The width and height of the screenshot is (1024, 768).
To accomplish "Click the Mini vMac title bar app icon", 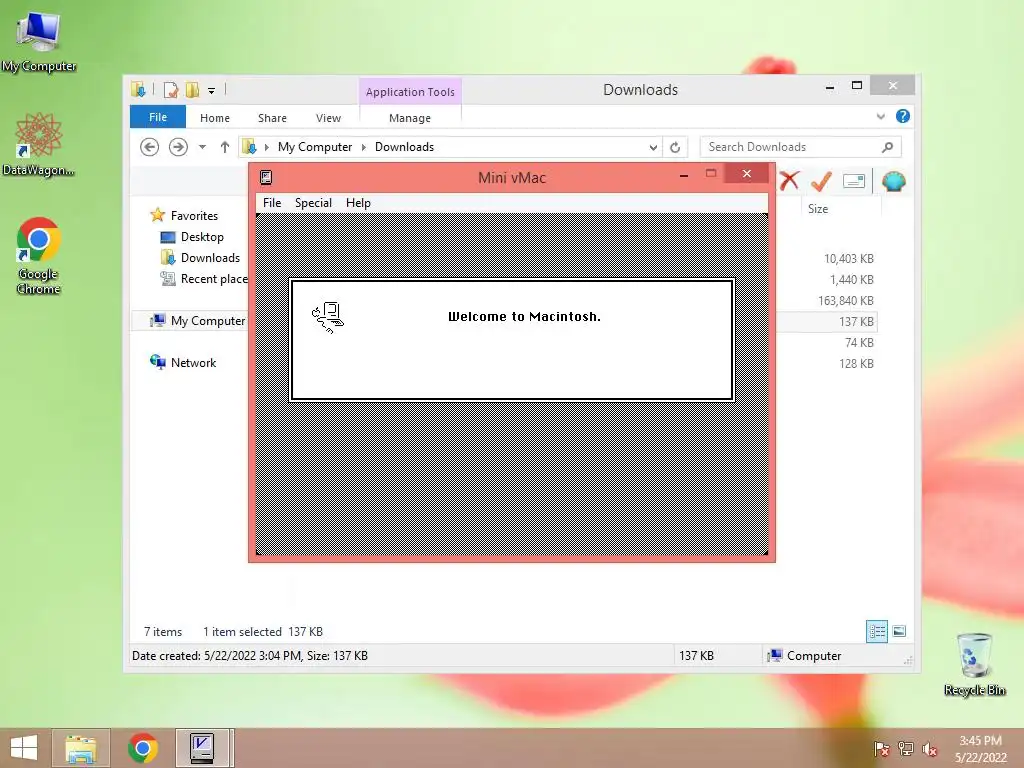I will coord(266,178).
